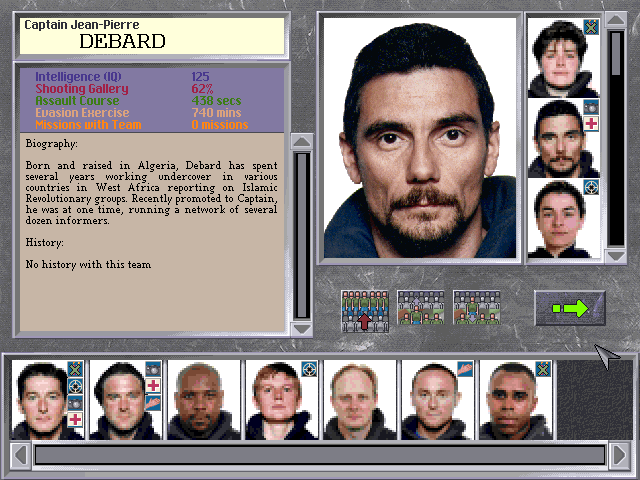Click the candidate list scrollbar thumb
This screenshot has height=480, width=640.
coord(616,54)
